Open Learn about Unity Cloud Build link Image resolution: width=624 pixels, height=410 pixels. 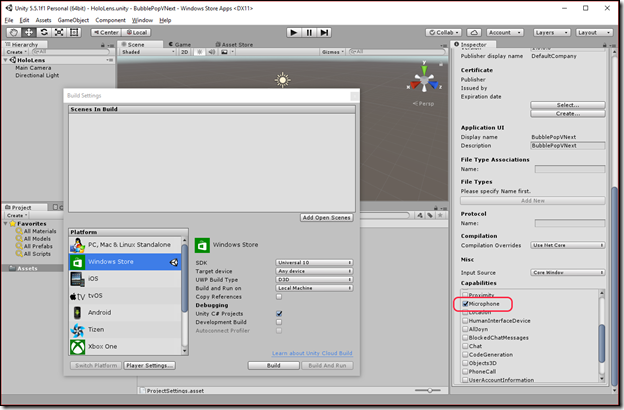[x=312, y=353]
